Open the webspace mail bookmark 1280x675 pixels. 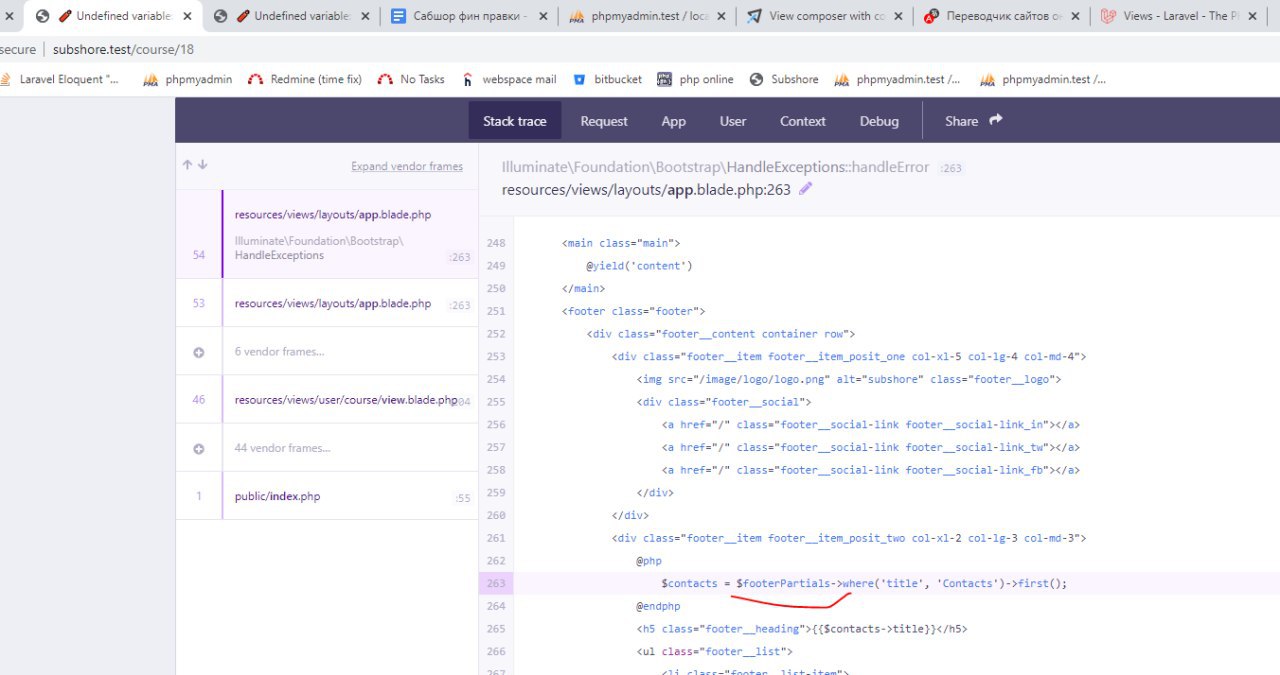pos(509,79)
